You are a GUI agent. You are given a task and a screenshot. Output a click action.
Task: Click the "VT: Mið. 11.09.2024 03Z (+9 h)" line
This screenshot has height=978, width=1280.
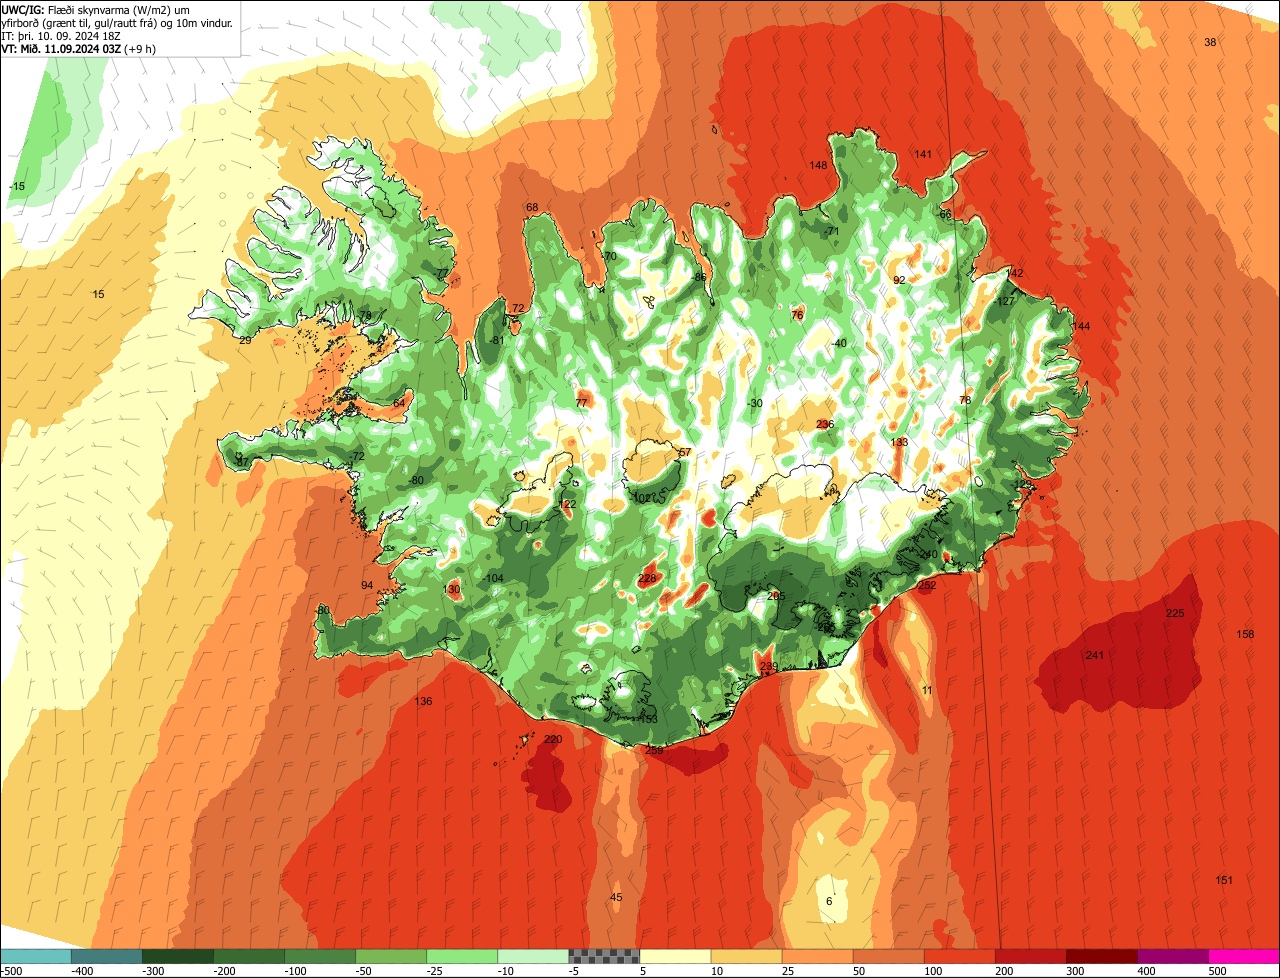pos(78,49)
